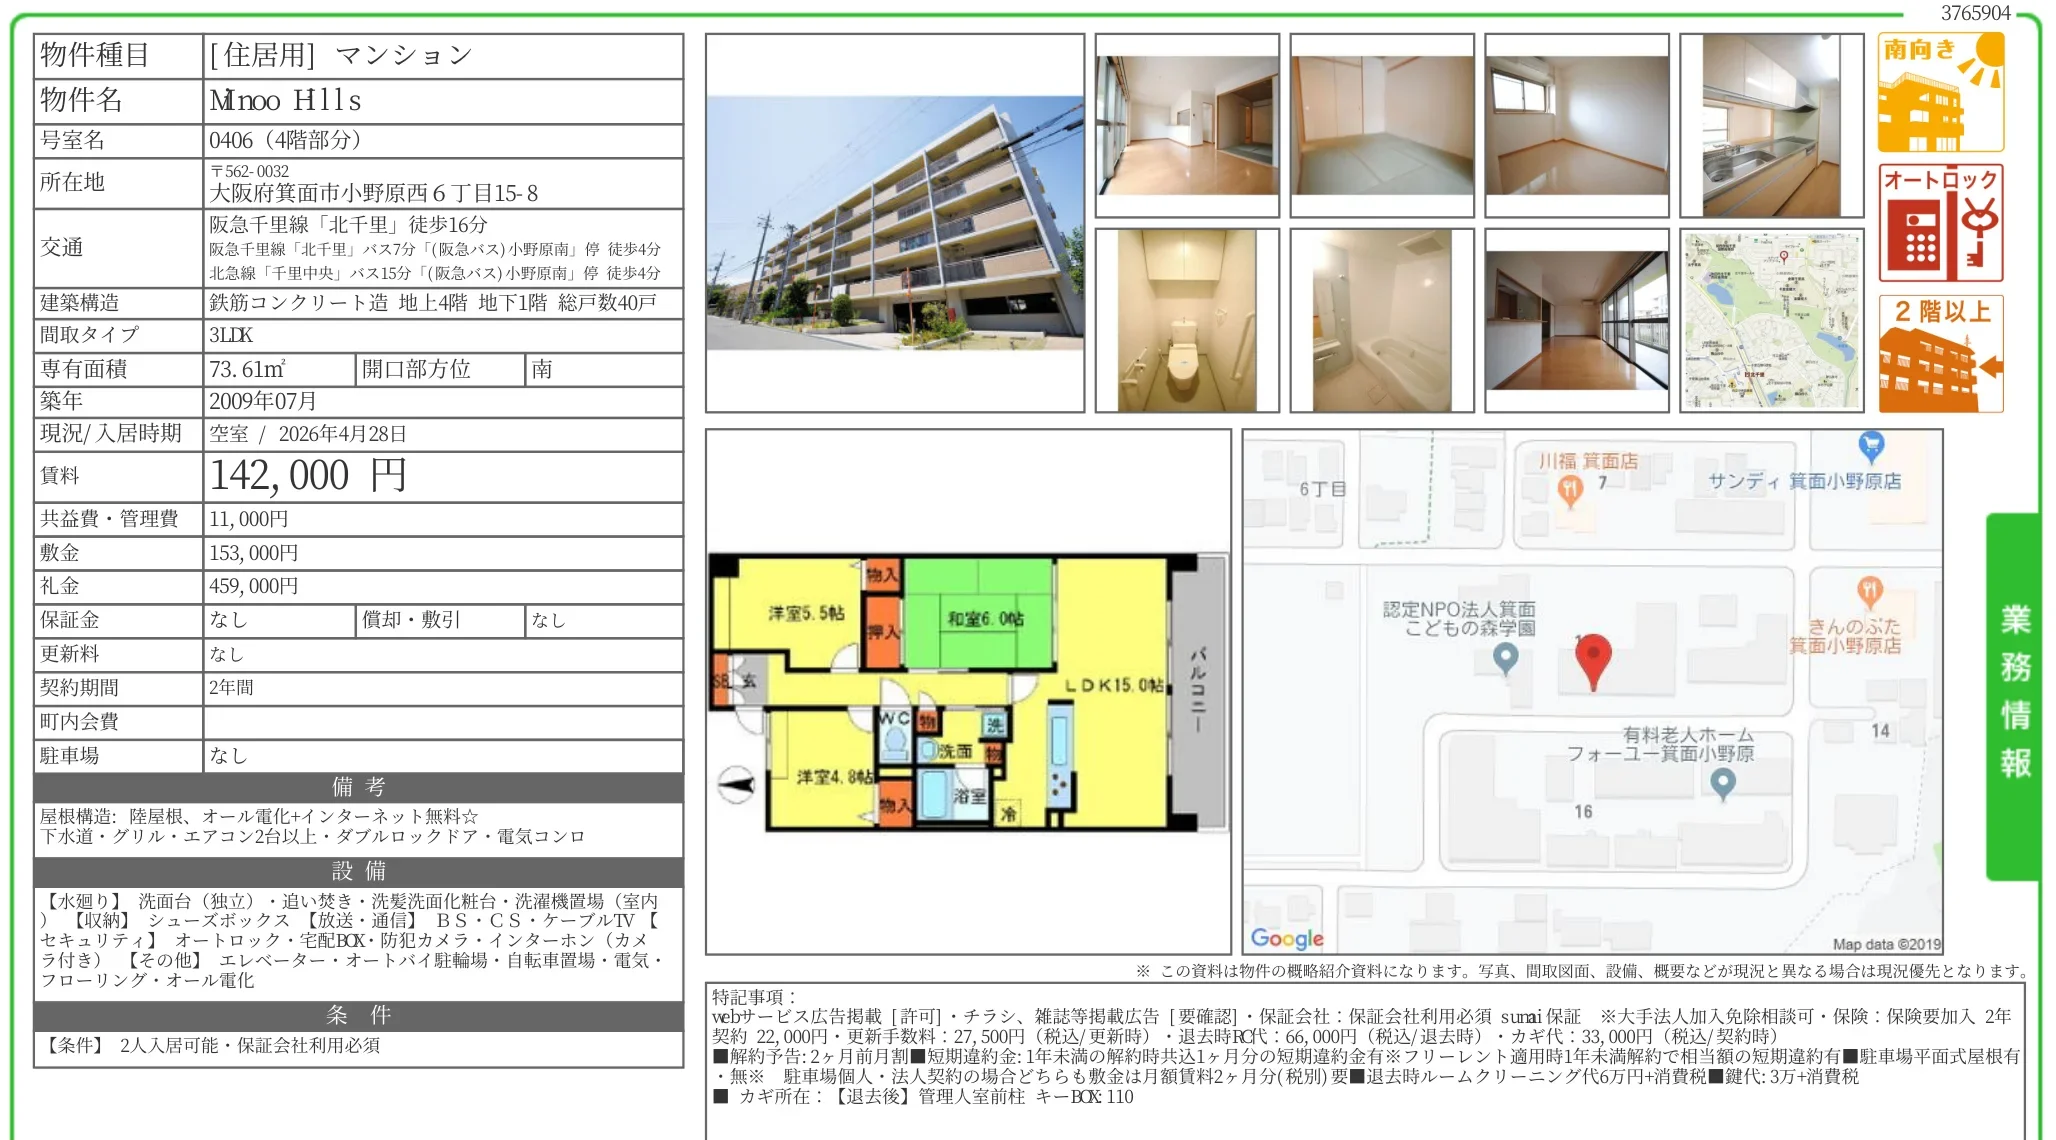
Task: Open the toilet room photo thumbnail
Action: click(x=1187, y=320)
